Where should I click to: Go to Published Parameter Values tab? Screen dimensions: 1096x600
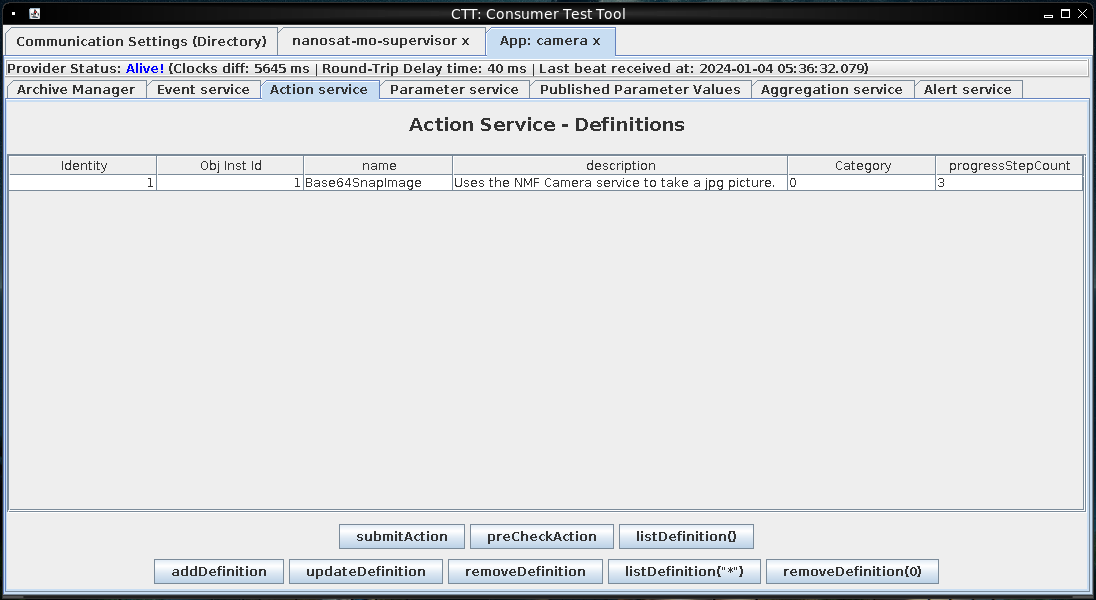[640, 90]
